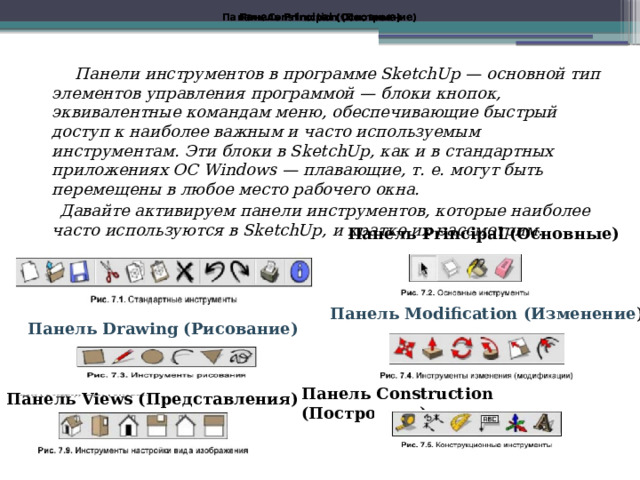Click the heading 'Панель Construction'
640x480 pixels.
397,394
